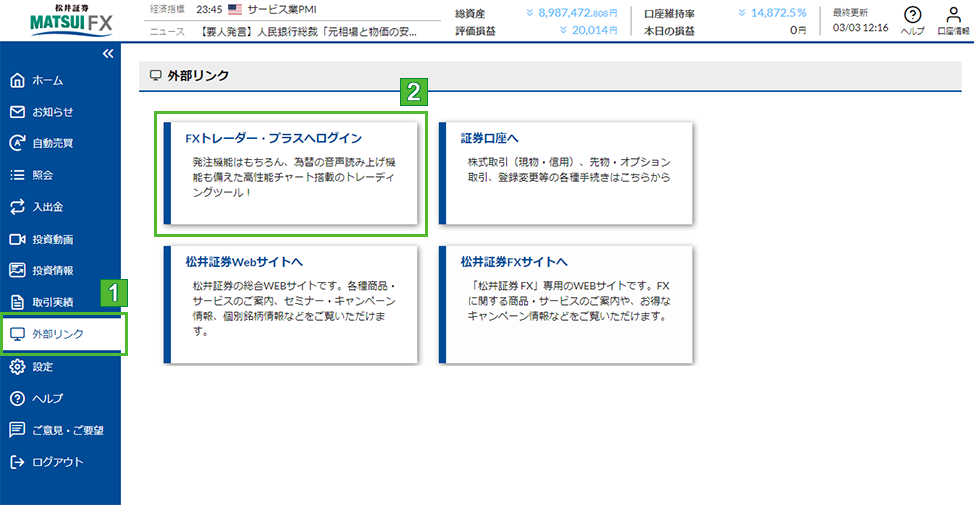Click the 外部リンク monitor icon in sidebar
This screenshot has height=505, width=974.
click(17, 334)
